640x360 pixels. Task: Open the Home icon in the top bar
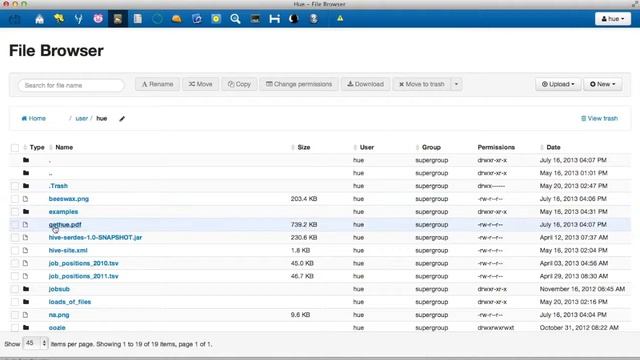pos(40,19)
